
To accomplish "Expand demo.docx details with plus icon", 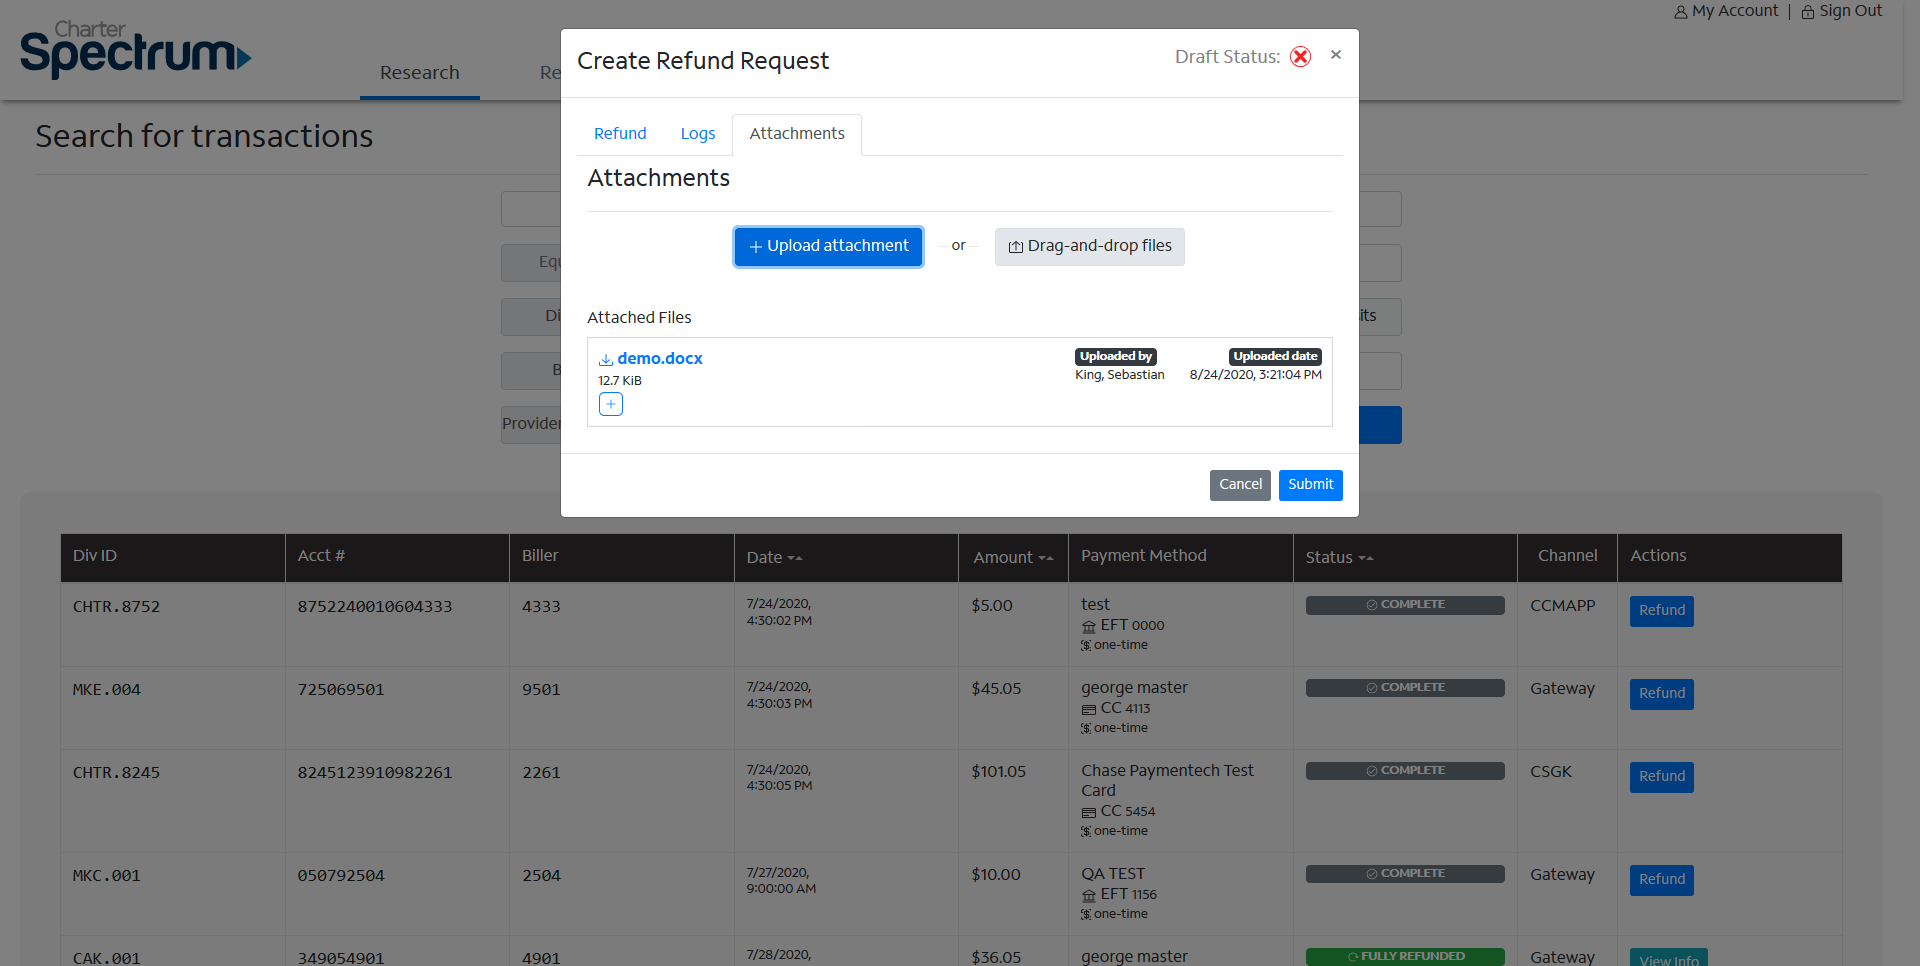I will tap(610, 404).
